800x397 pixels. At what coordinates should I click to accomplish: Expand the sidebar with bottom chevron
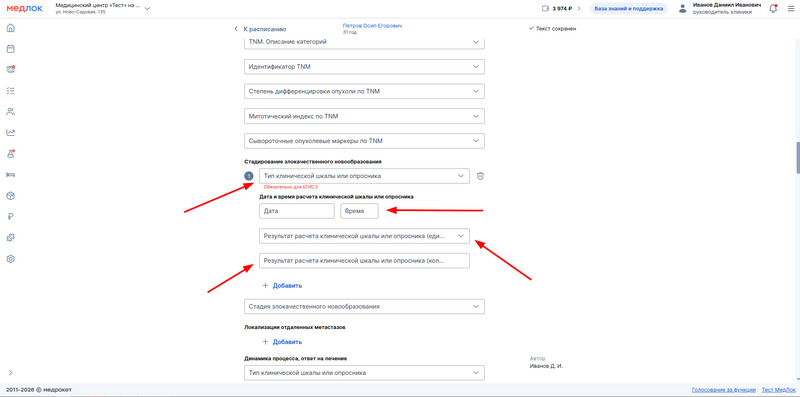[11, 373]
